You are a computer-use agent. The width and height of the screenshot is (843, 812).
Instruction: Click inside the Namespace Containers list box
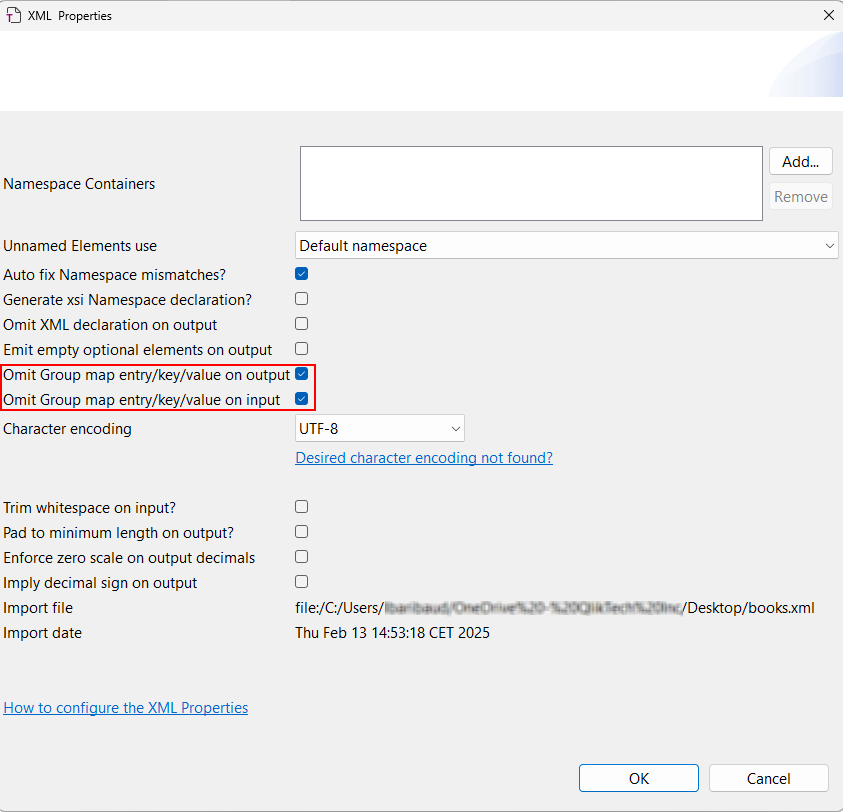click(530, 183)
